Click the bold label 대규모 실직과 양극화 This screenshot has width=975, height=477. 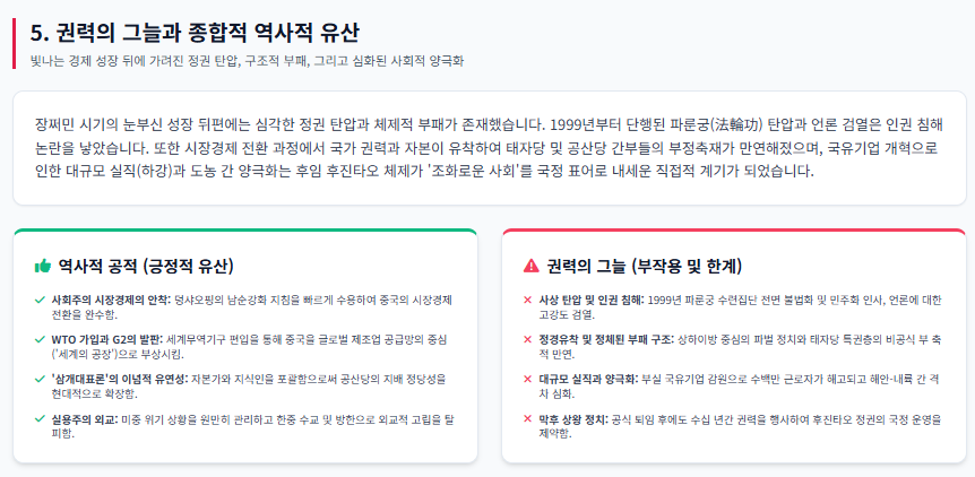[x=589, y=379]
